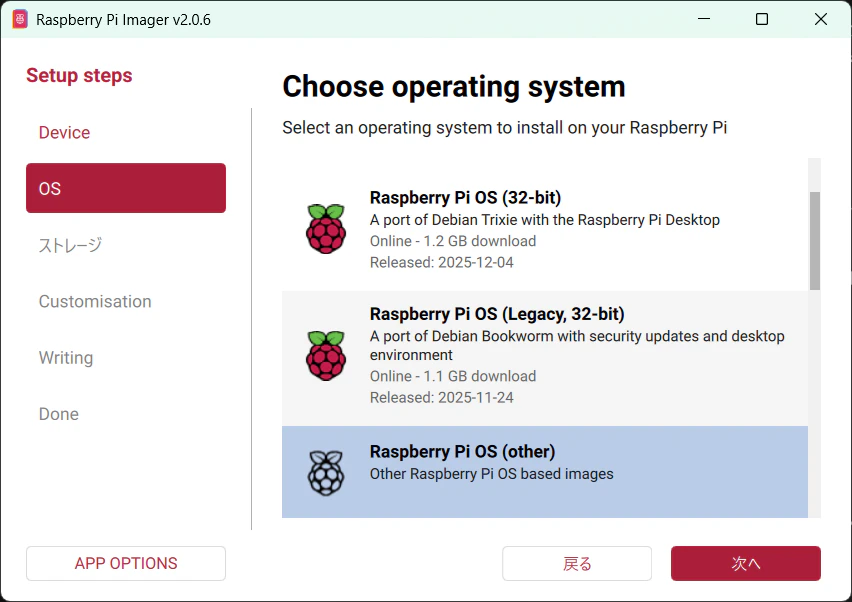
Task: Go to the Device setup step
Action: [126, 133]
